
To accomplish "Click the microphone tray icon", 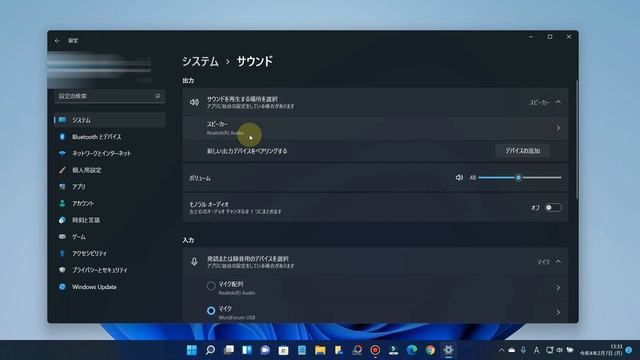I will [523, 350].
